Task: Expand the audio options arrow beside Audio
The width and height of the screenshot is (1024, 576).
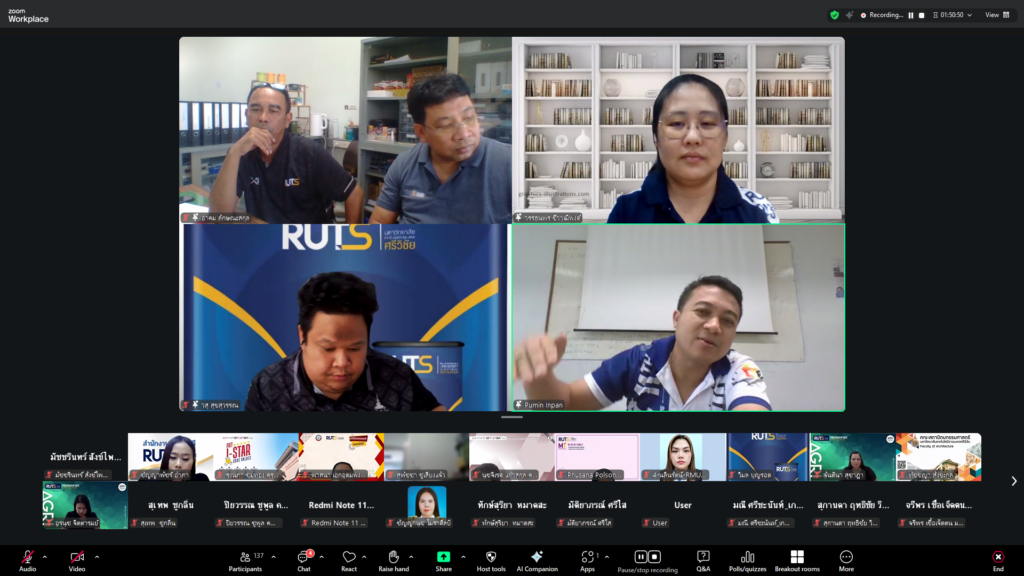Action: 44,556
